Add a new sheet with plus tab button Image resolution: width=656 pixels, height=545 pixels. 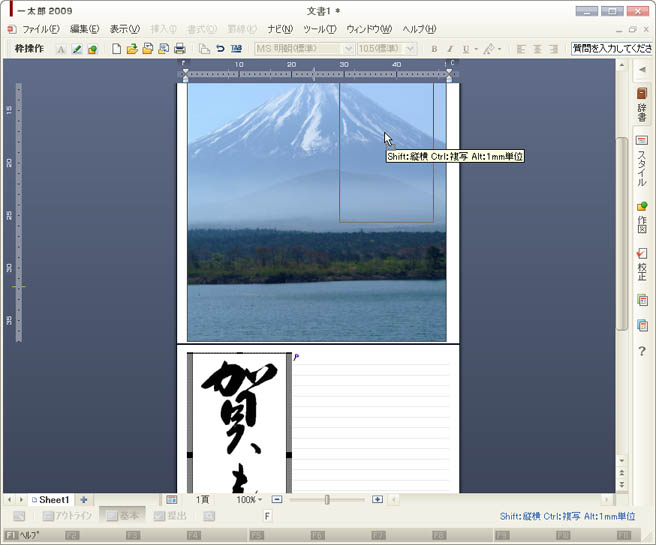(x=84, y=499)
